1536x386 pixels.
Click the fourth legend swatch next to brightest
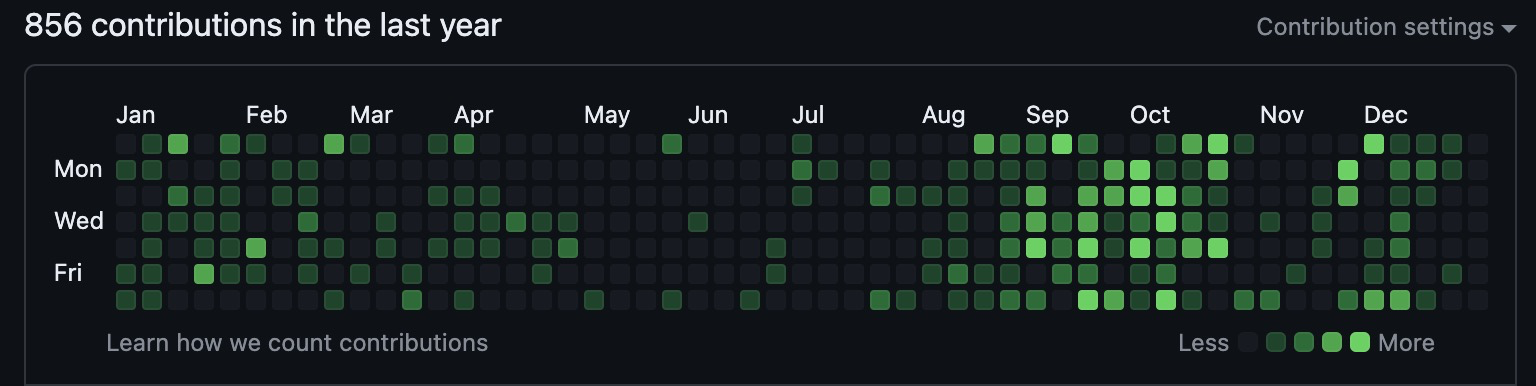pos(1332,343)
